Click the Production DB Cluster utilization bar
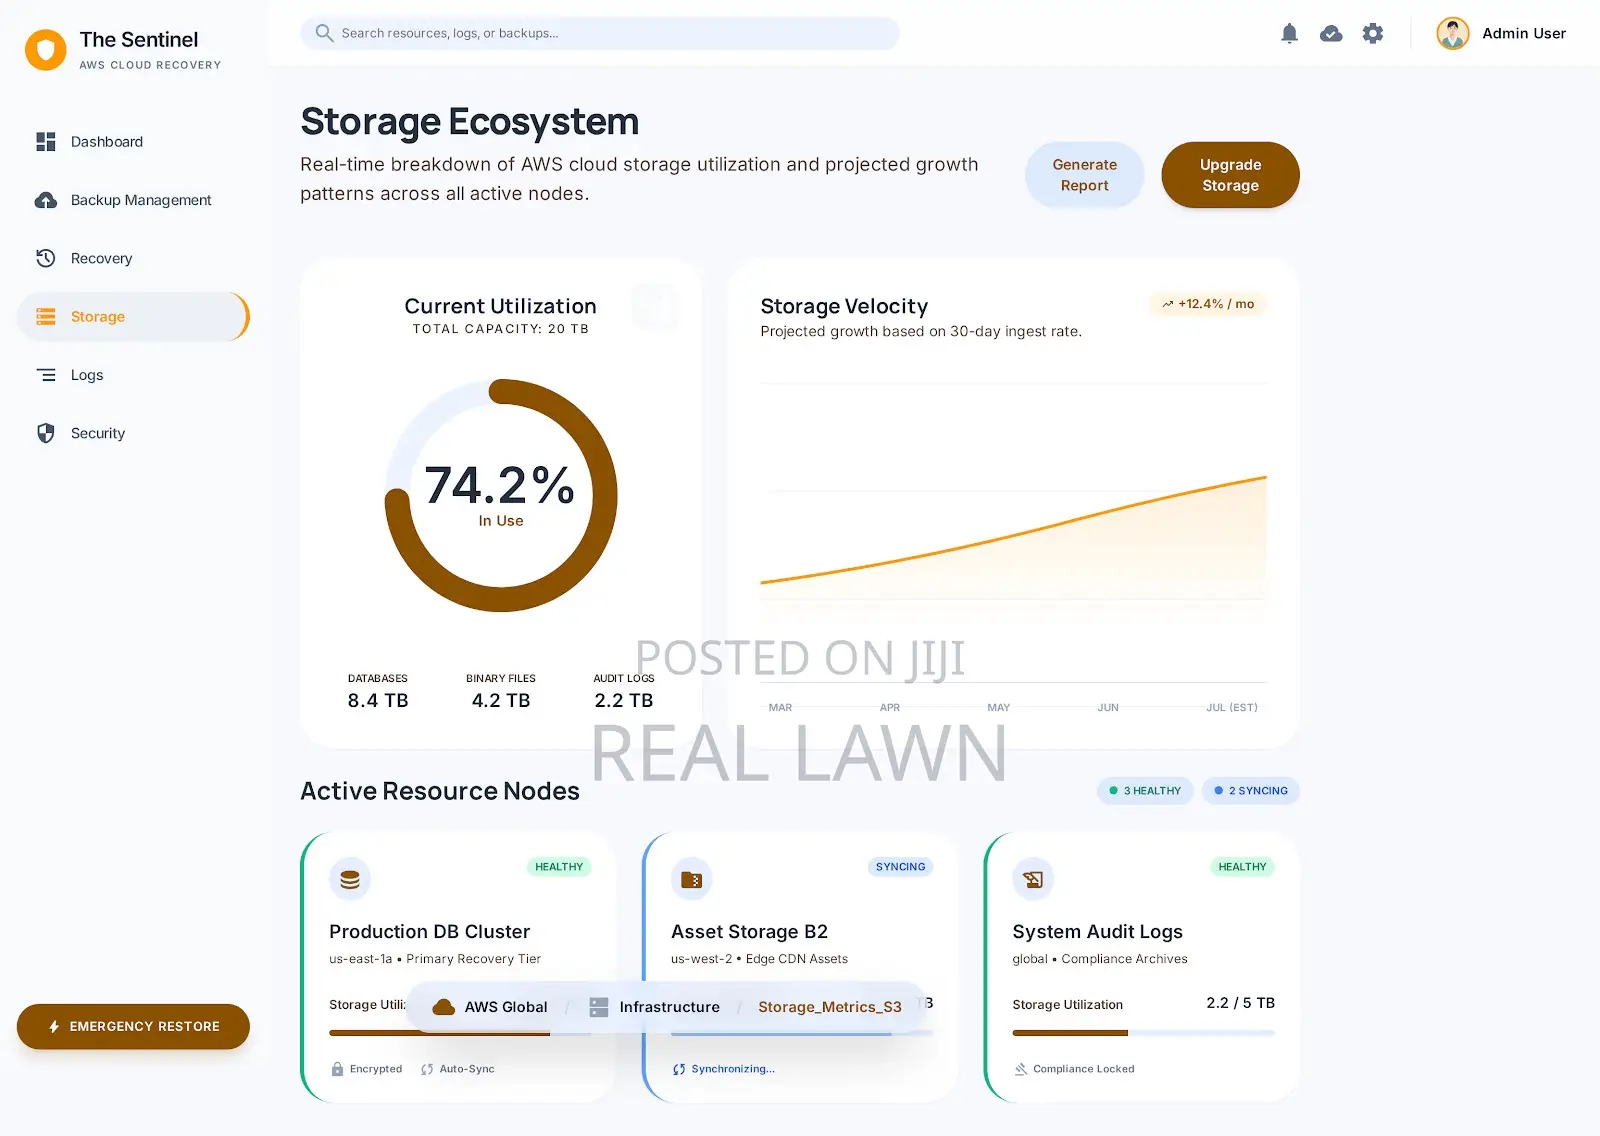The image size is (1600, 1136). tap(460, 1033)
